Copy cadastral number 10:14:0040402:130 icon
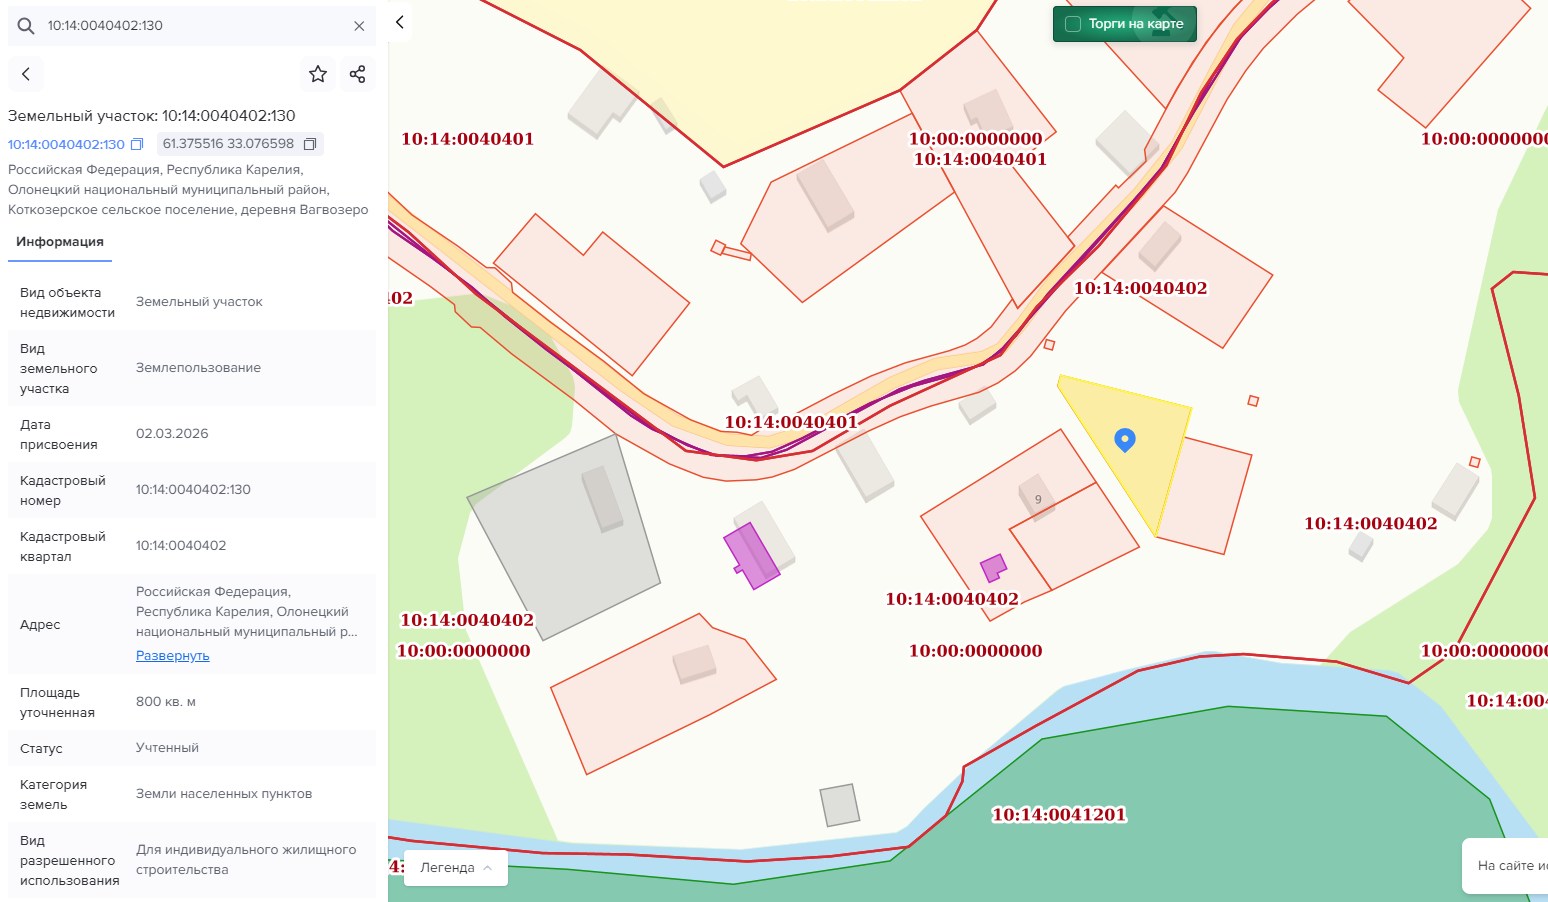Image resolution: width=1548 pixels, height=902 pixels. coord(137,144)
